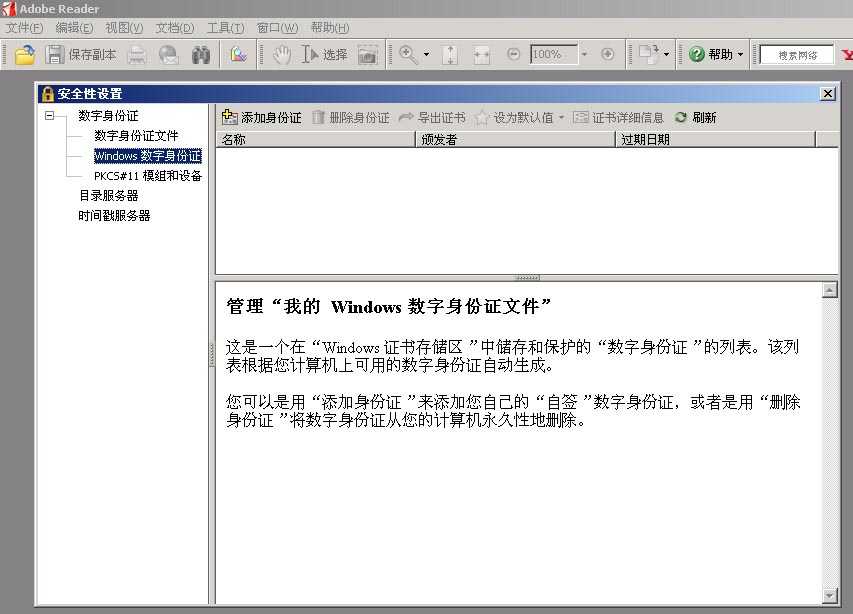Viewport: 853px width, 614px height.
Task: Open the zoom percentage dropdown arrow
Action: (x=584, y=54)
